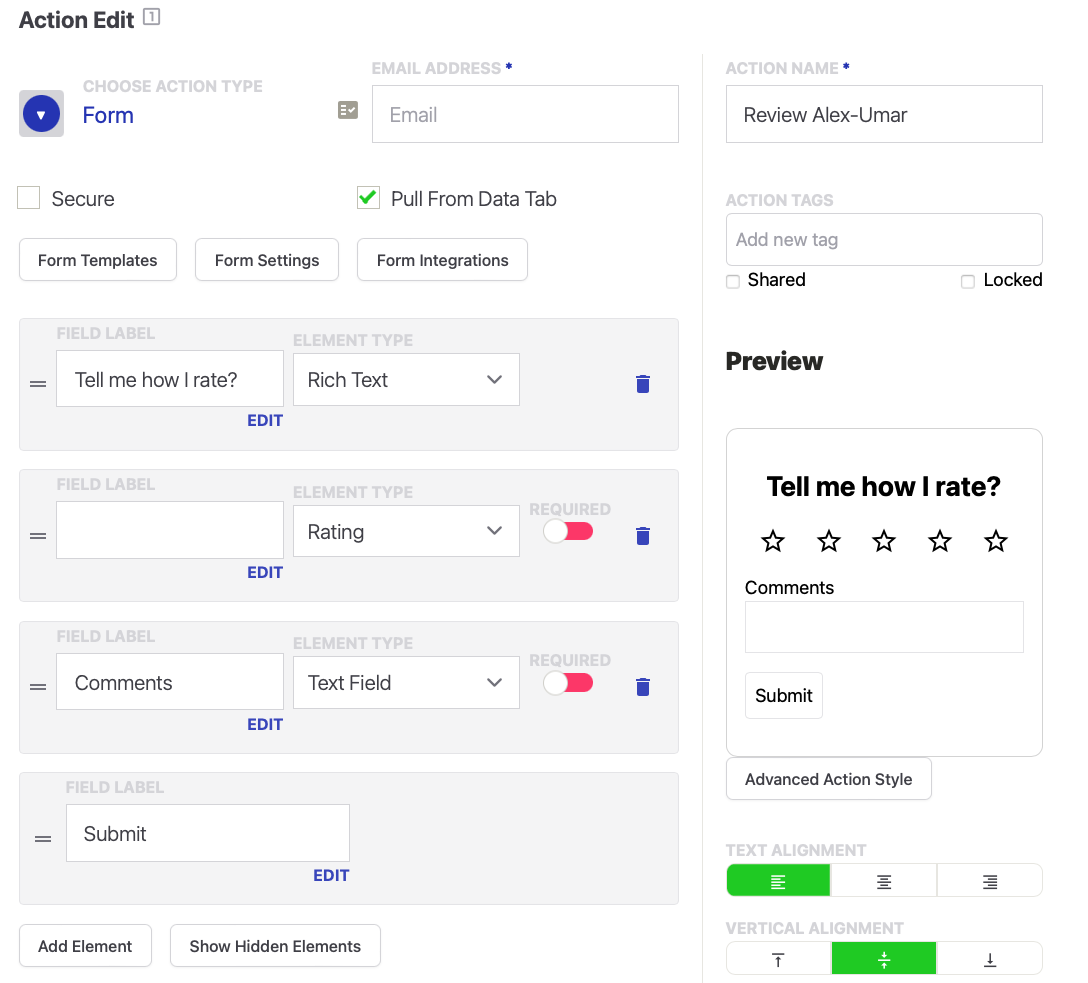The width and height of the screenshot is (1088, 983).
Task: Expand the Rating element type dropdown
Action: coord(406,532)
